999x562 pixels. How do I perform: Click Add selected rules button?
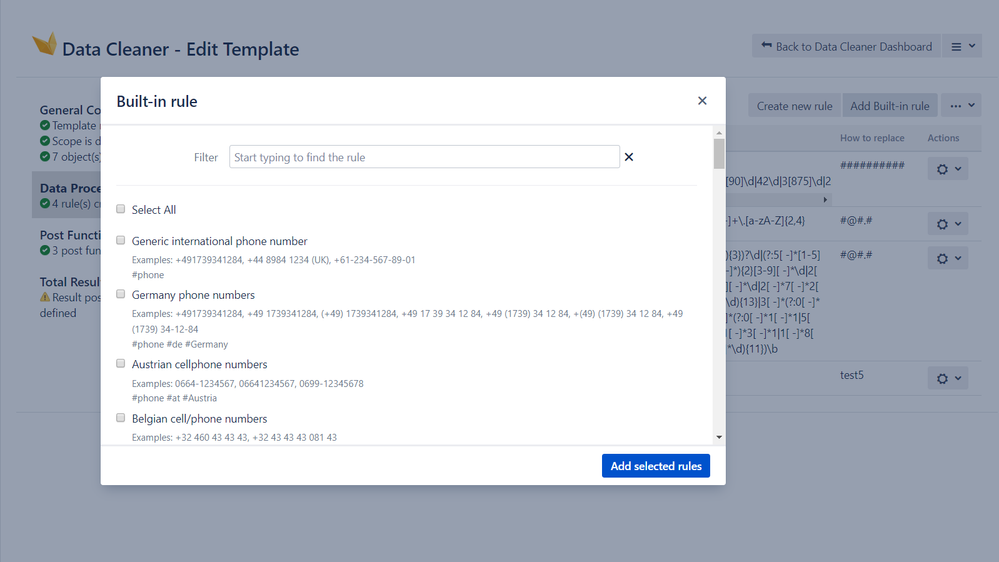coord(656,466)
